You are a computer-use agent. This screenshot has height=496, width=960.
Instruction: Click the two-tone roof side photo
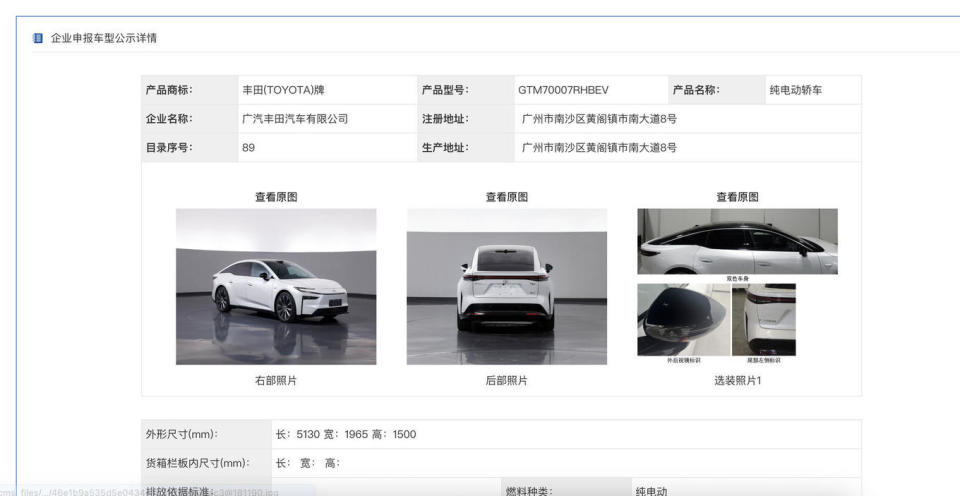(x=738, y=241)
